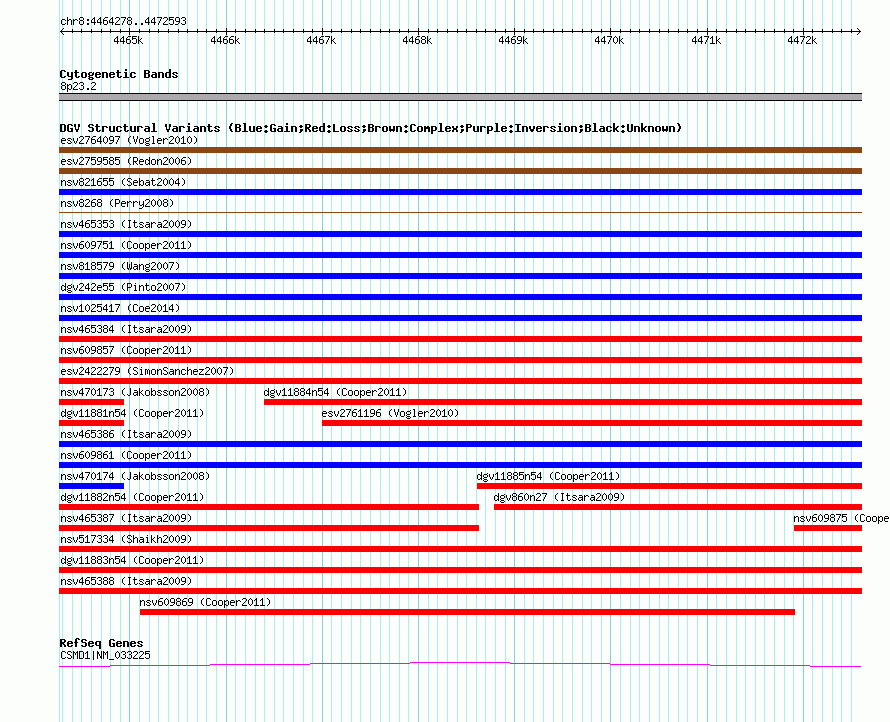
Task: Click the RefSeq Genes track title
Action: tap(101, 643)
